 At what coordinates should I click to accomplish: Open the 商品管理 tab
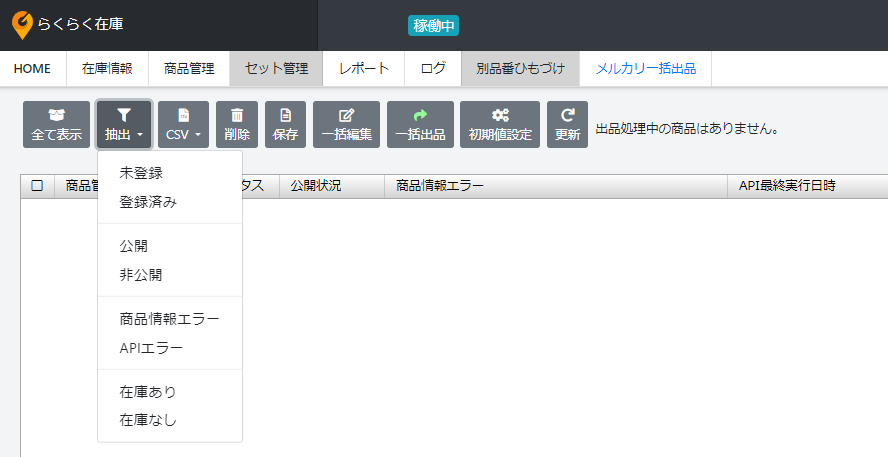coord(189,69)
